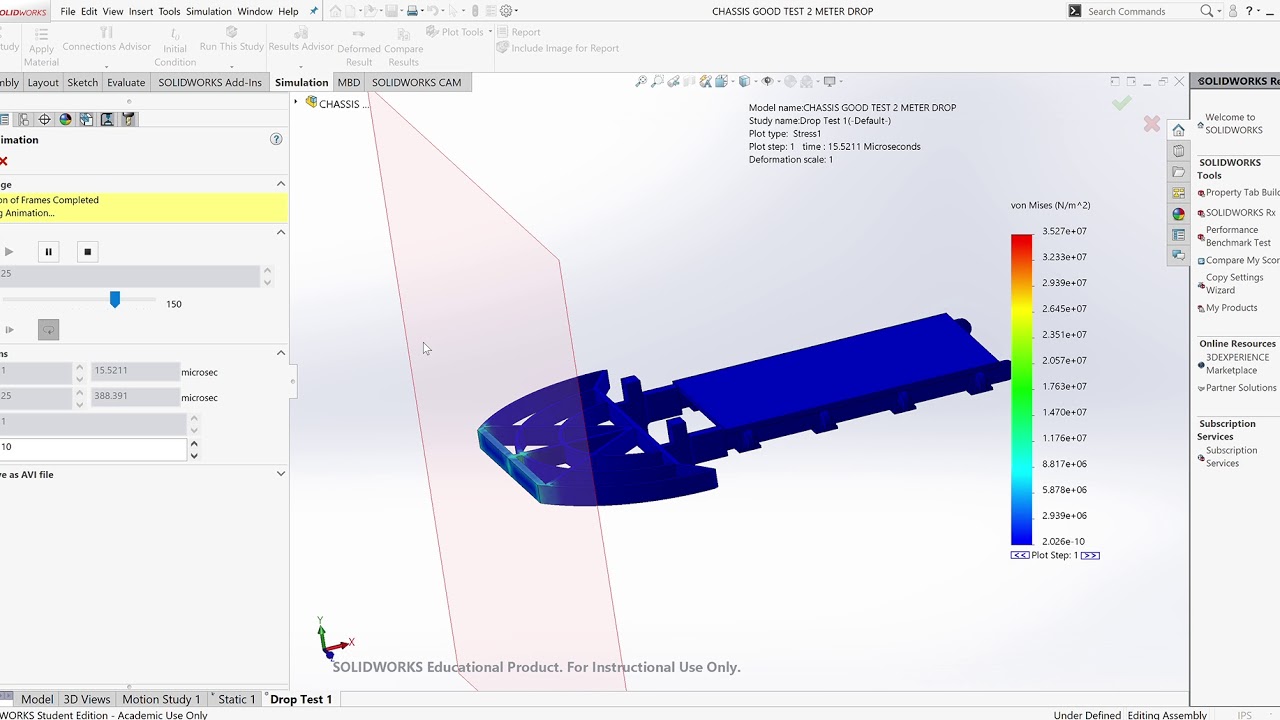The height and width of the screenshot is (720, 1280).
Task: Open the My Products link
Action: tap(1231, 308)
